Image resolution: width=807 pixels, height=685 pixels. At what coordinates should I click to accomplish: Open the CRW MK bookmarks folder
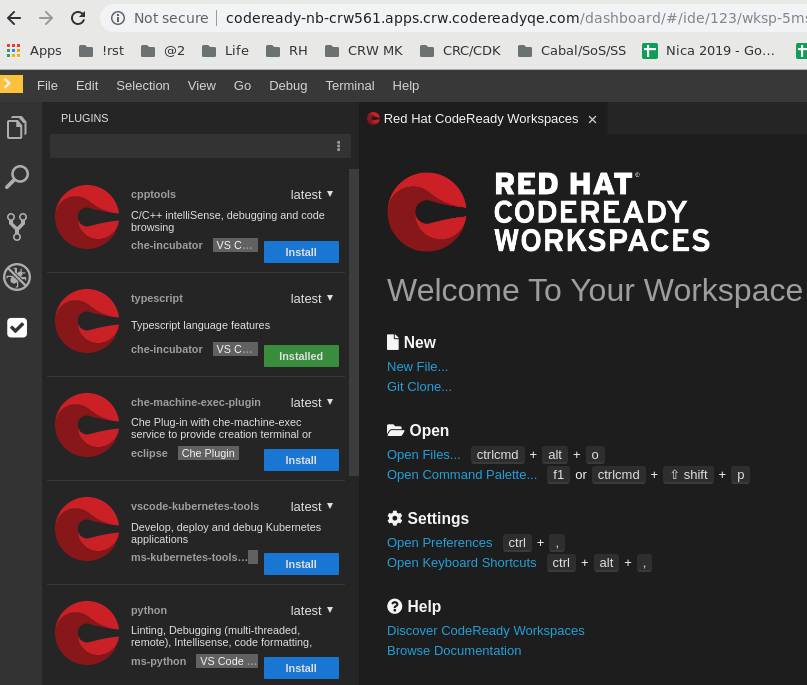[x=364, y=51]
